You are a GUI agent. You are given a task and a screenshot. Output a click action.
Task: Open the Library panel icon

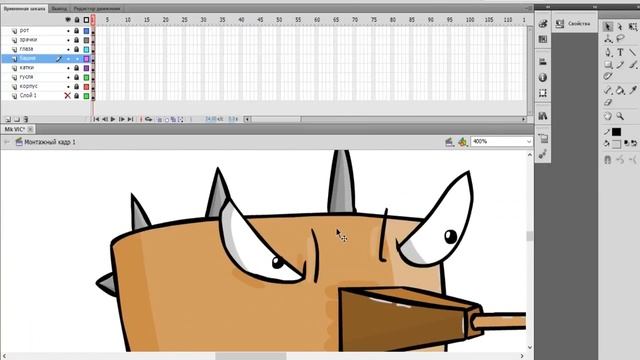[543, 116]
